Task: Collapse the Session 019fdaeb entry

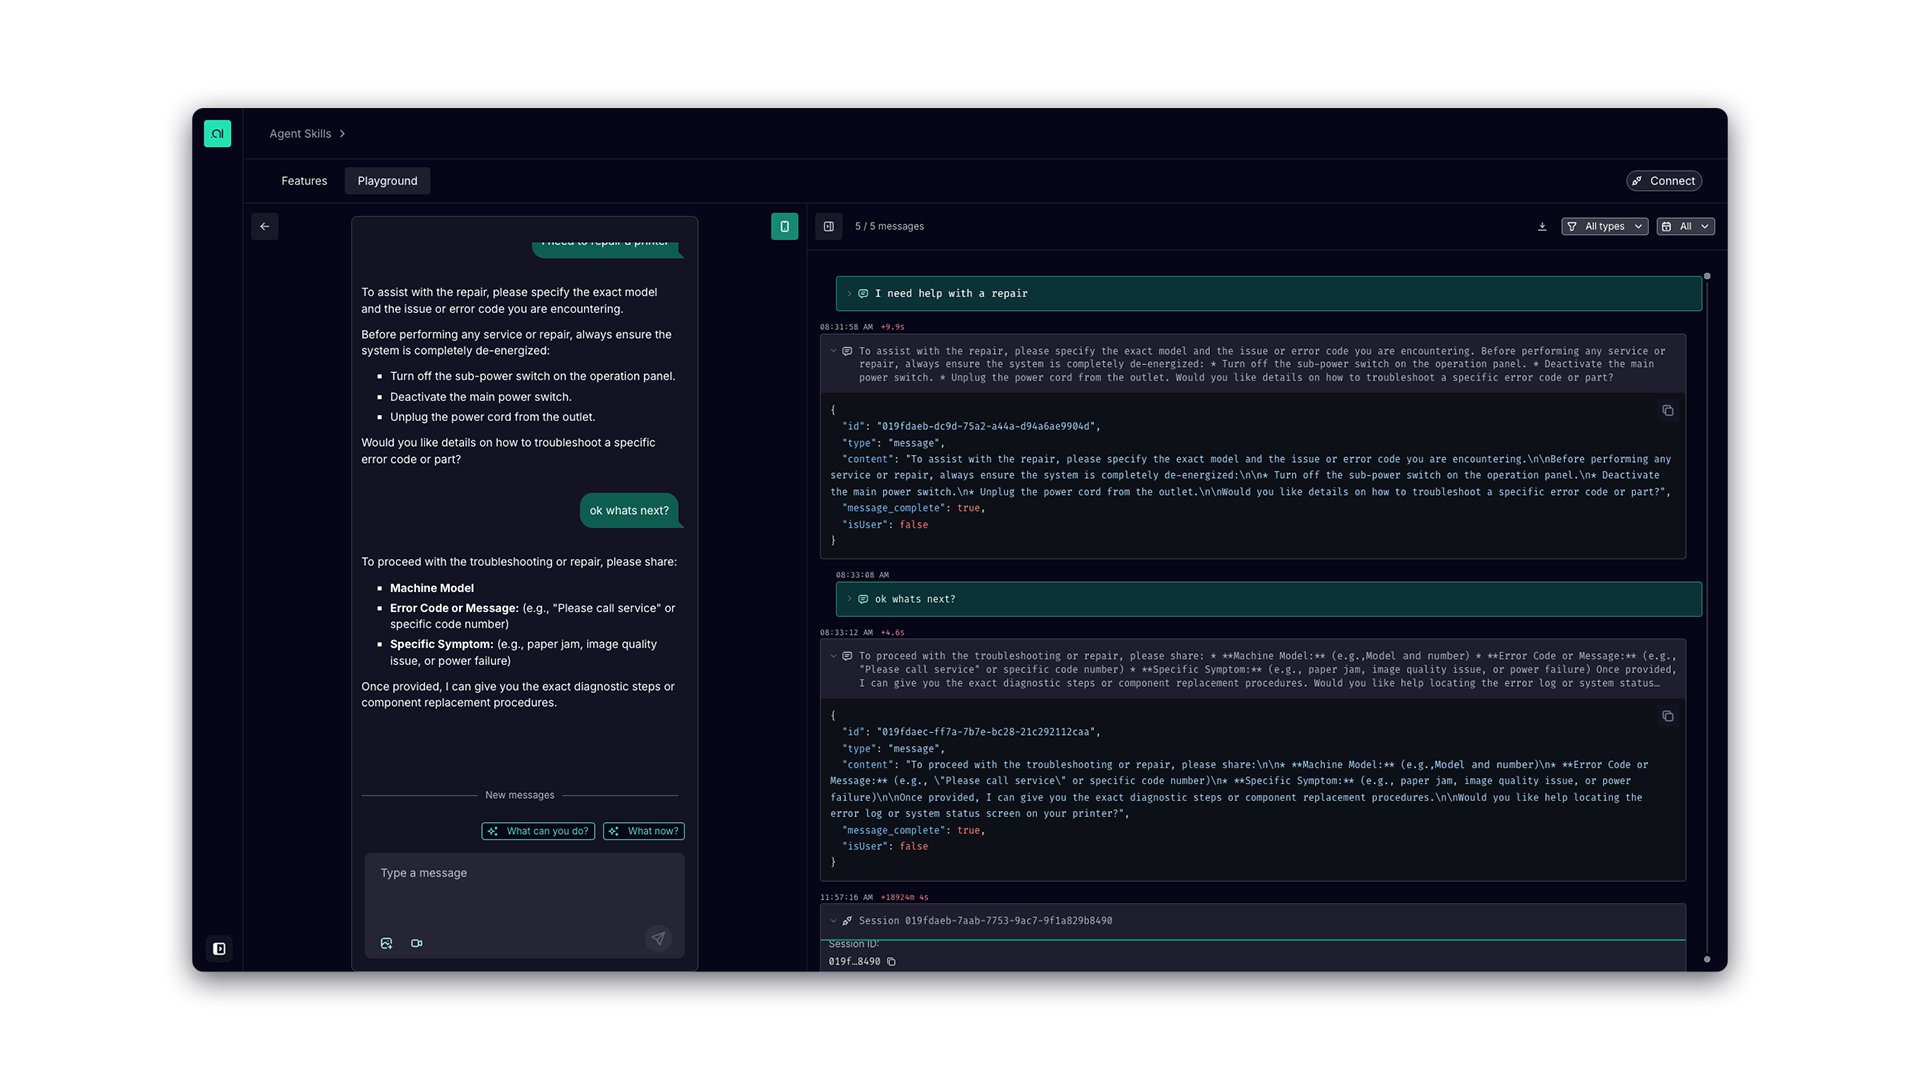Action: (x=833, y=921)
